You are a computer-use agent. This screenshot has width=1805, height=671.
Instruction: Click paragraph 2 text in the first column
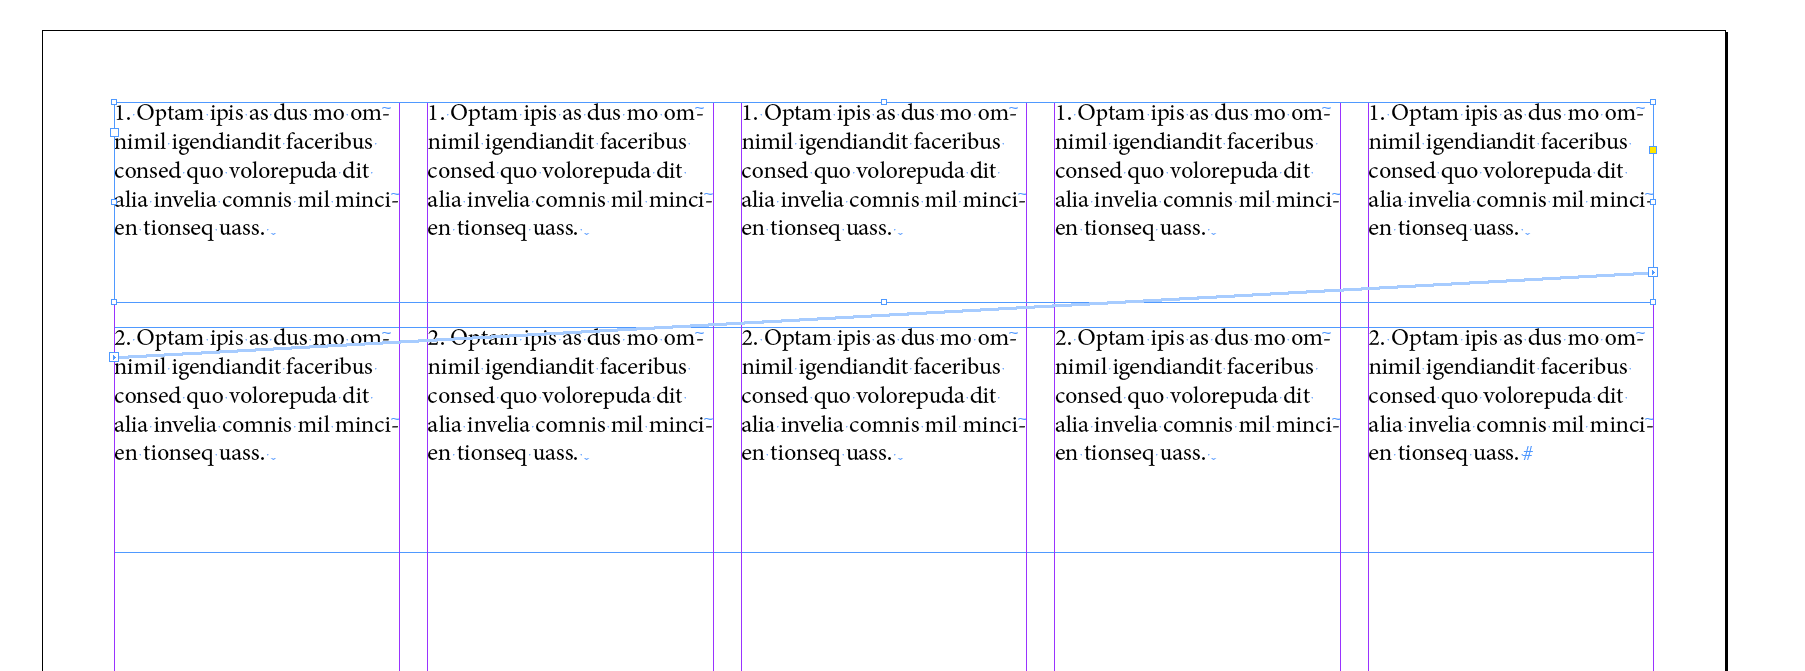(256, 396)
